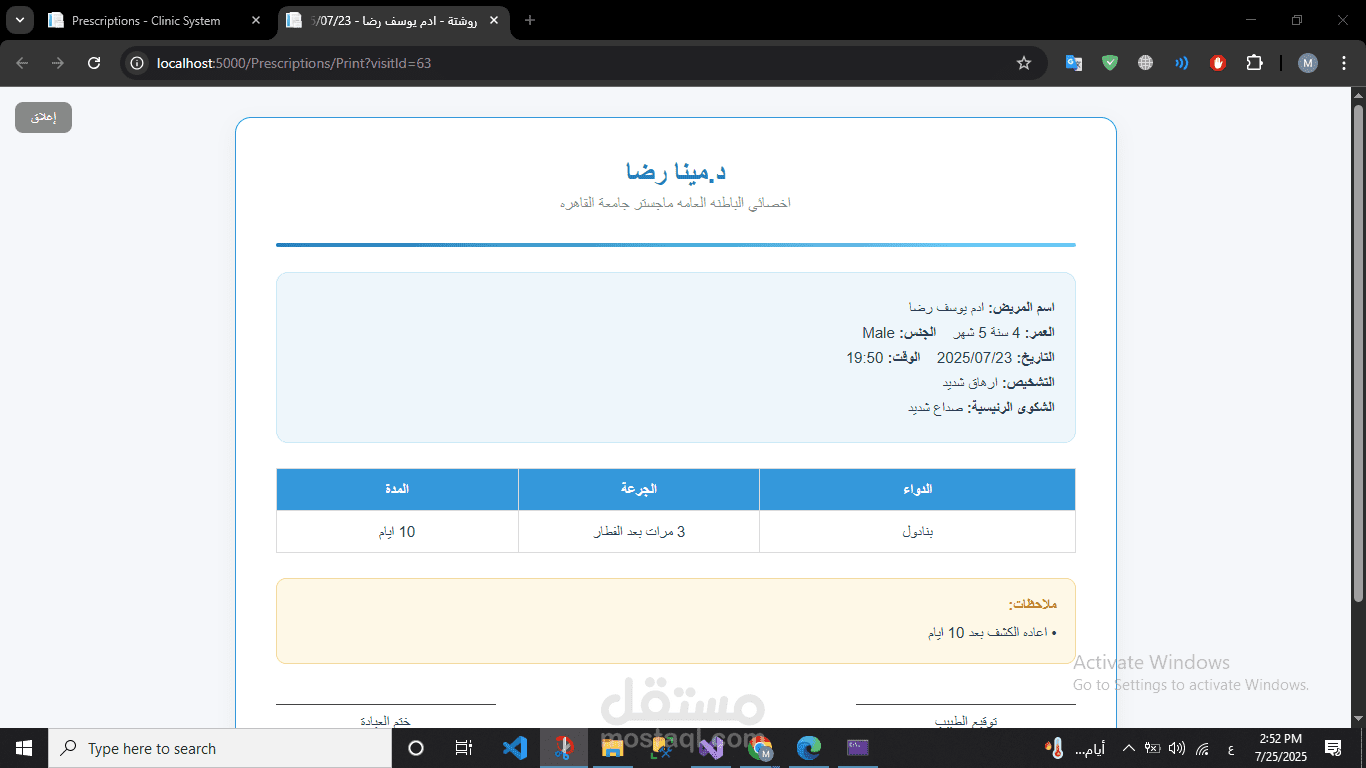1366x768 pixels.
Task: Open the weather widget on taskbar
Action: [1074, 748]
